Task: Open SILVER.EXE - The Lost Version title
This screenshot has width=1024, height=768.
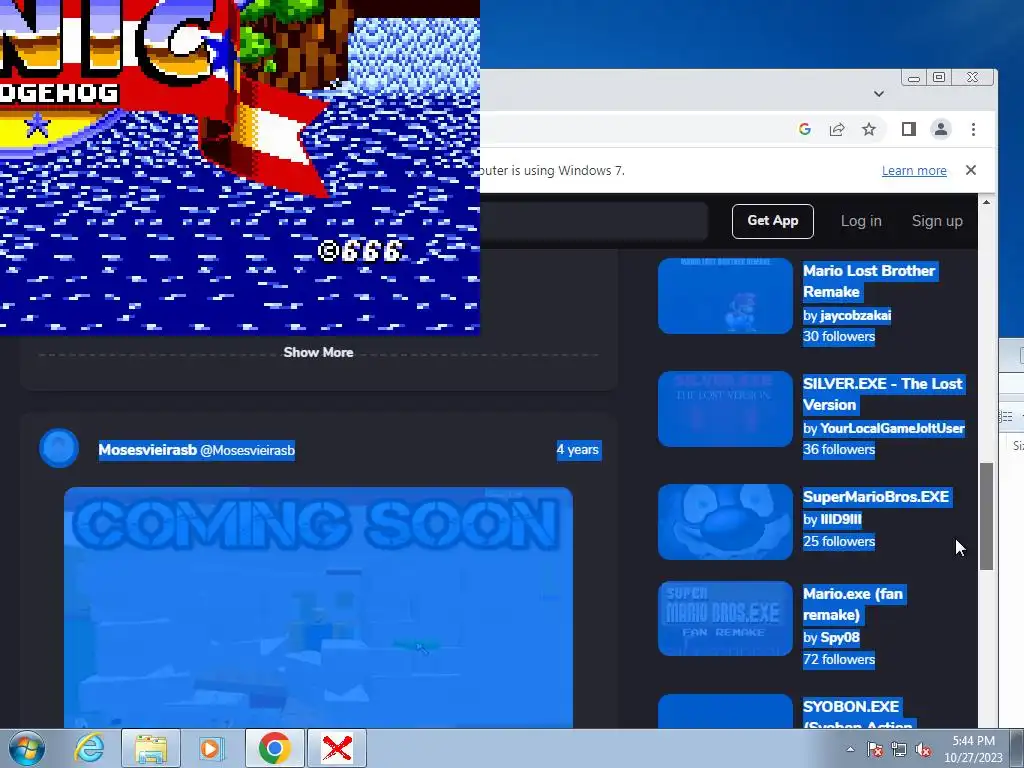Action: click(883, 394)
